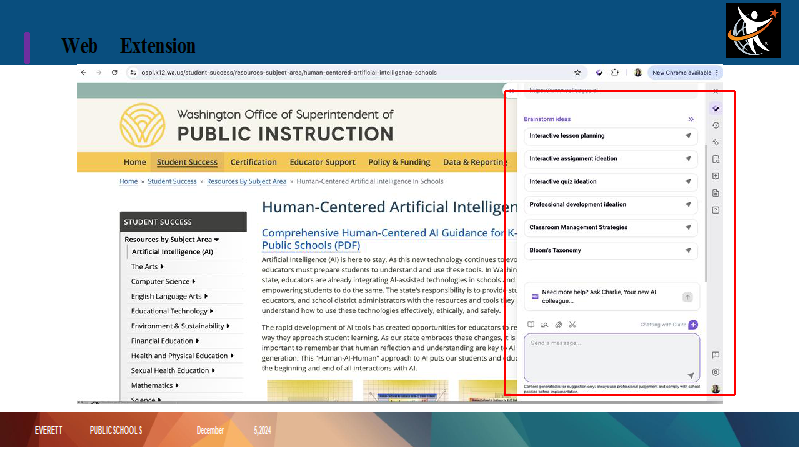800x450 pixels.
Task: Open the settings gear in extension sidebar
Action: tap(716, 372)
